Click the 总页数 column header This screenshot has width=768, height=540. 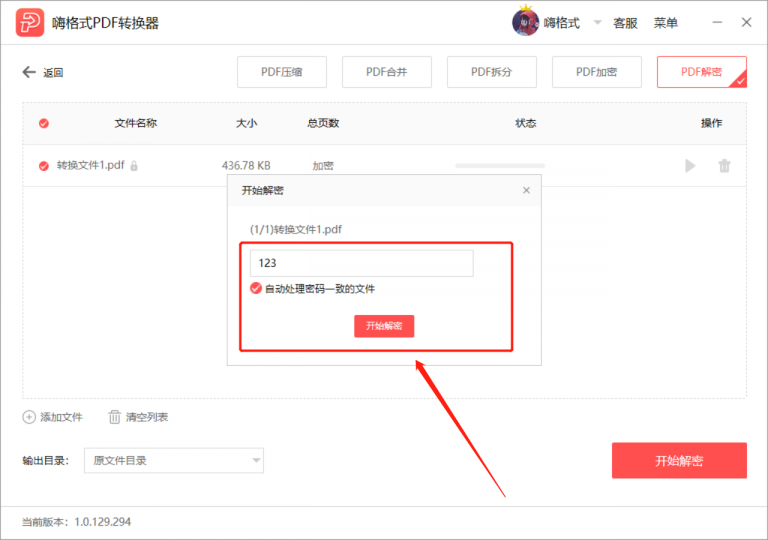[x=323, y=123]
